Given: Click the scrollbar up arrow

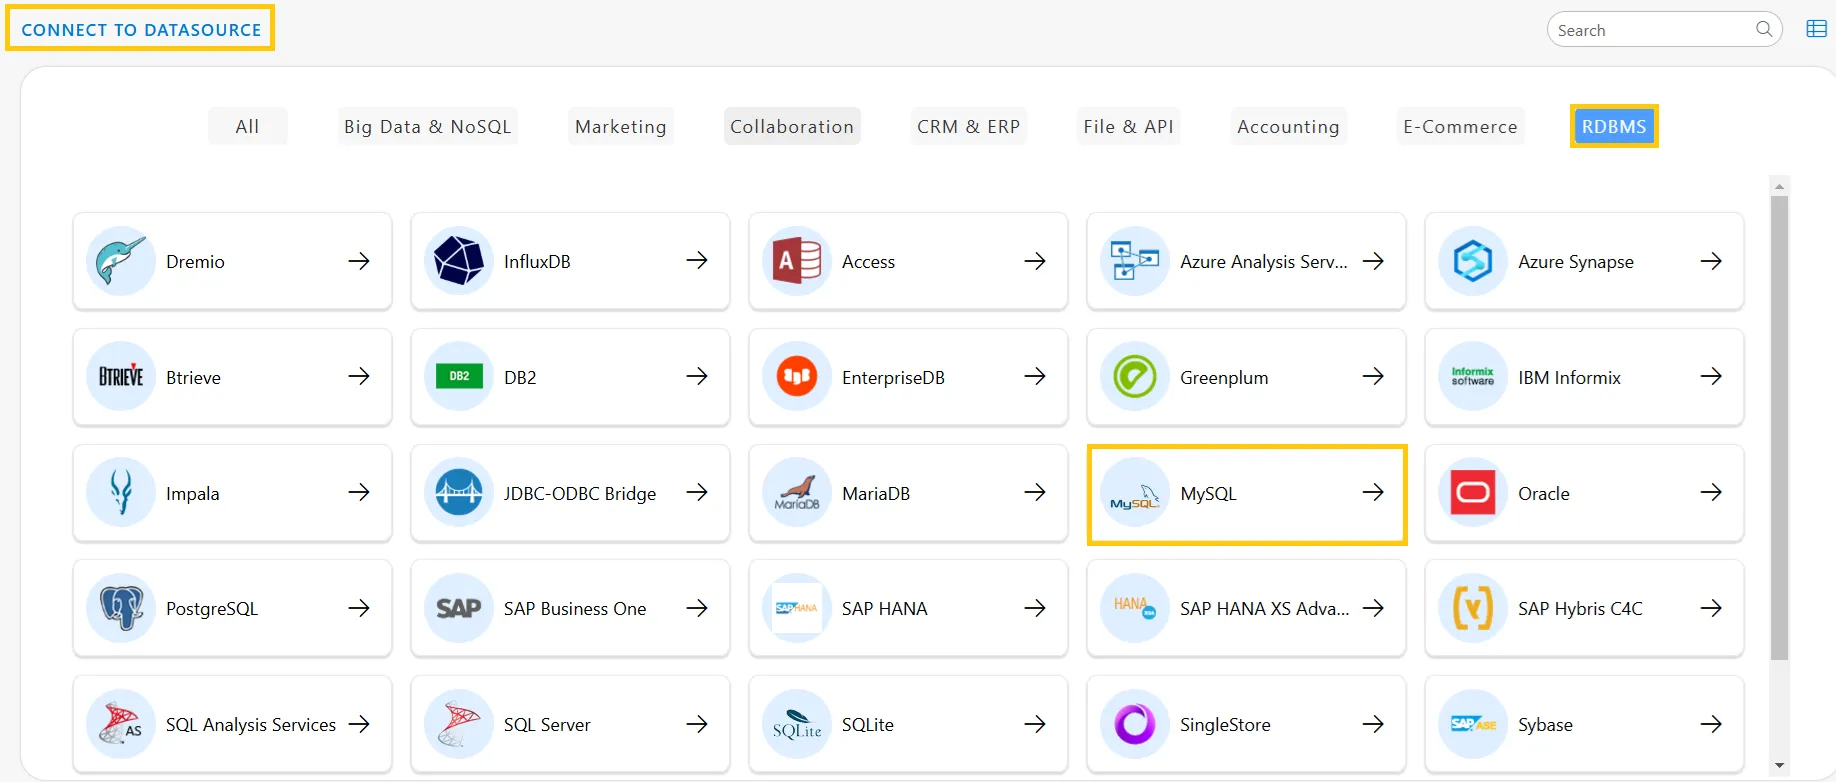Looking at the screenshot, I should tap(1779, 186).
